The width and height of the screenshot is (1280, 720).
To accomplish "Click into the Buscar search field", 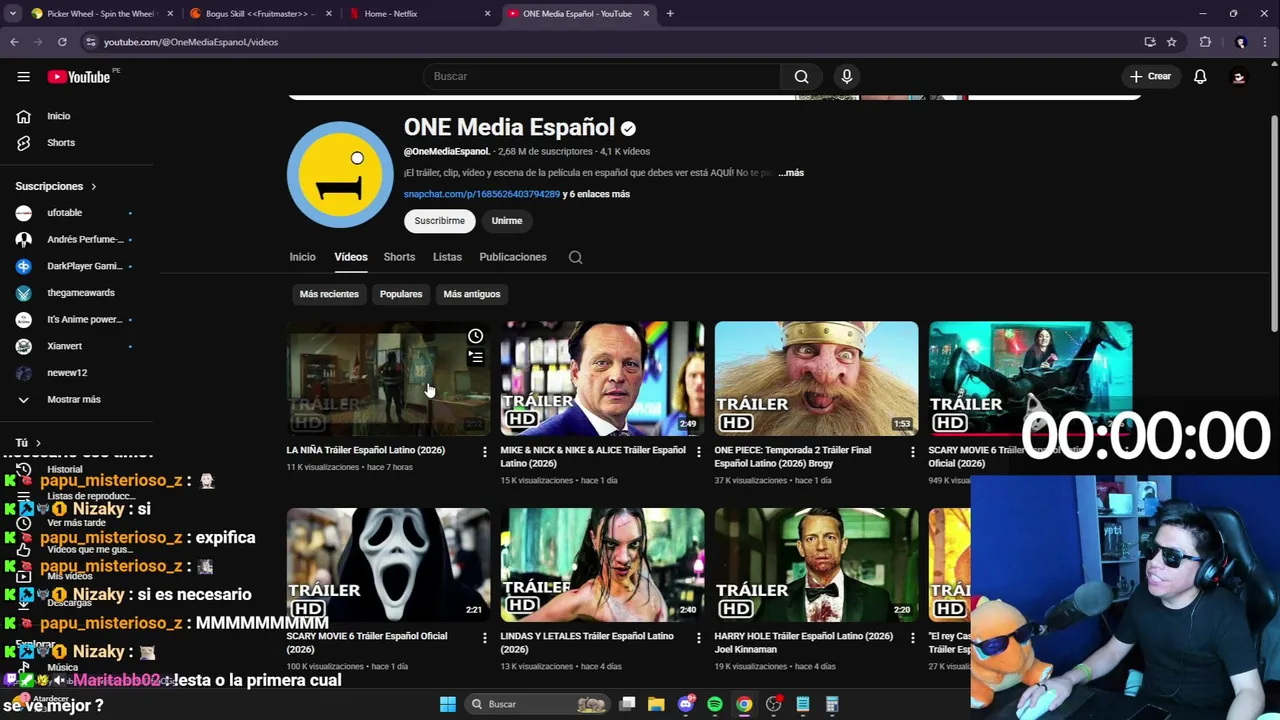I will pos(602,76).
